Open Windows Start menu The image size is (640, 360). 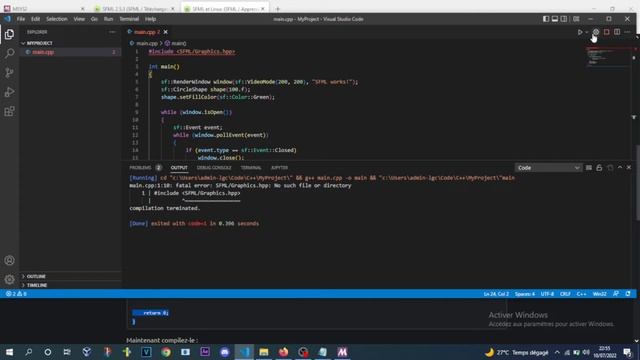9,352
